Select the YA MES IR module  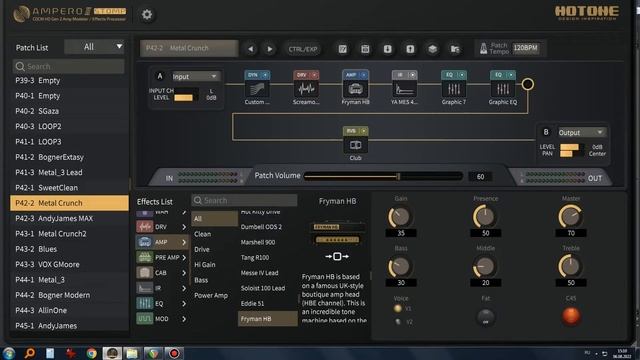[404, 89]
